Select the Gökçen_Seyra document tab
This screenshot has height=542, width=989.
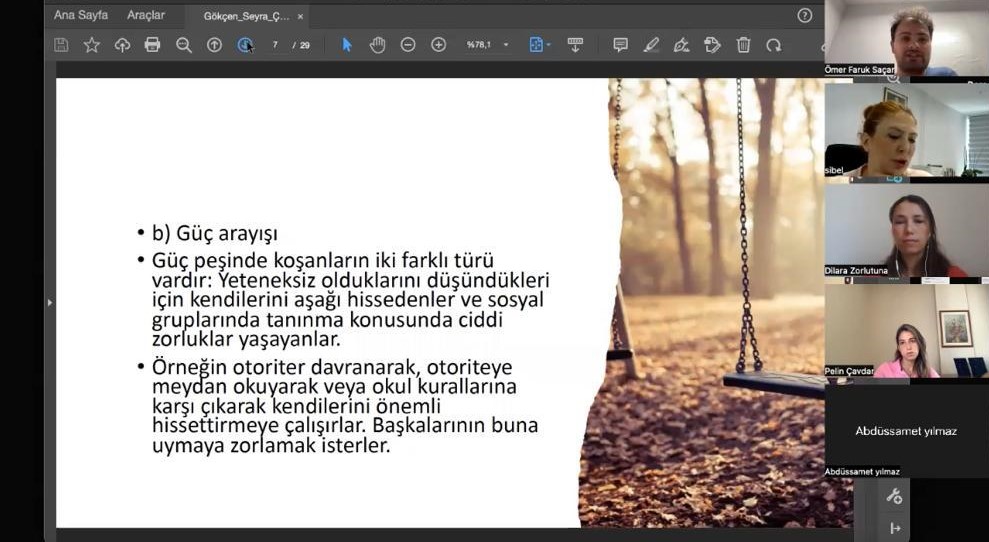click(246, 16)
